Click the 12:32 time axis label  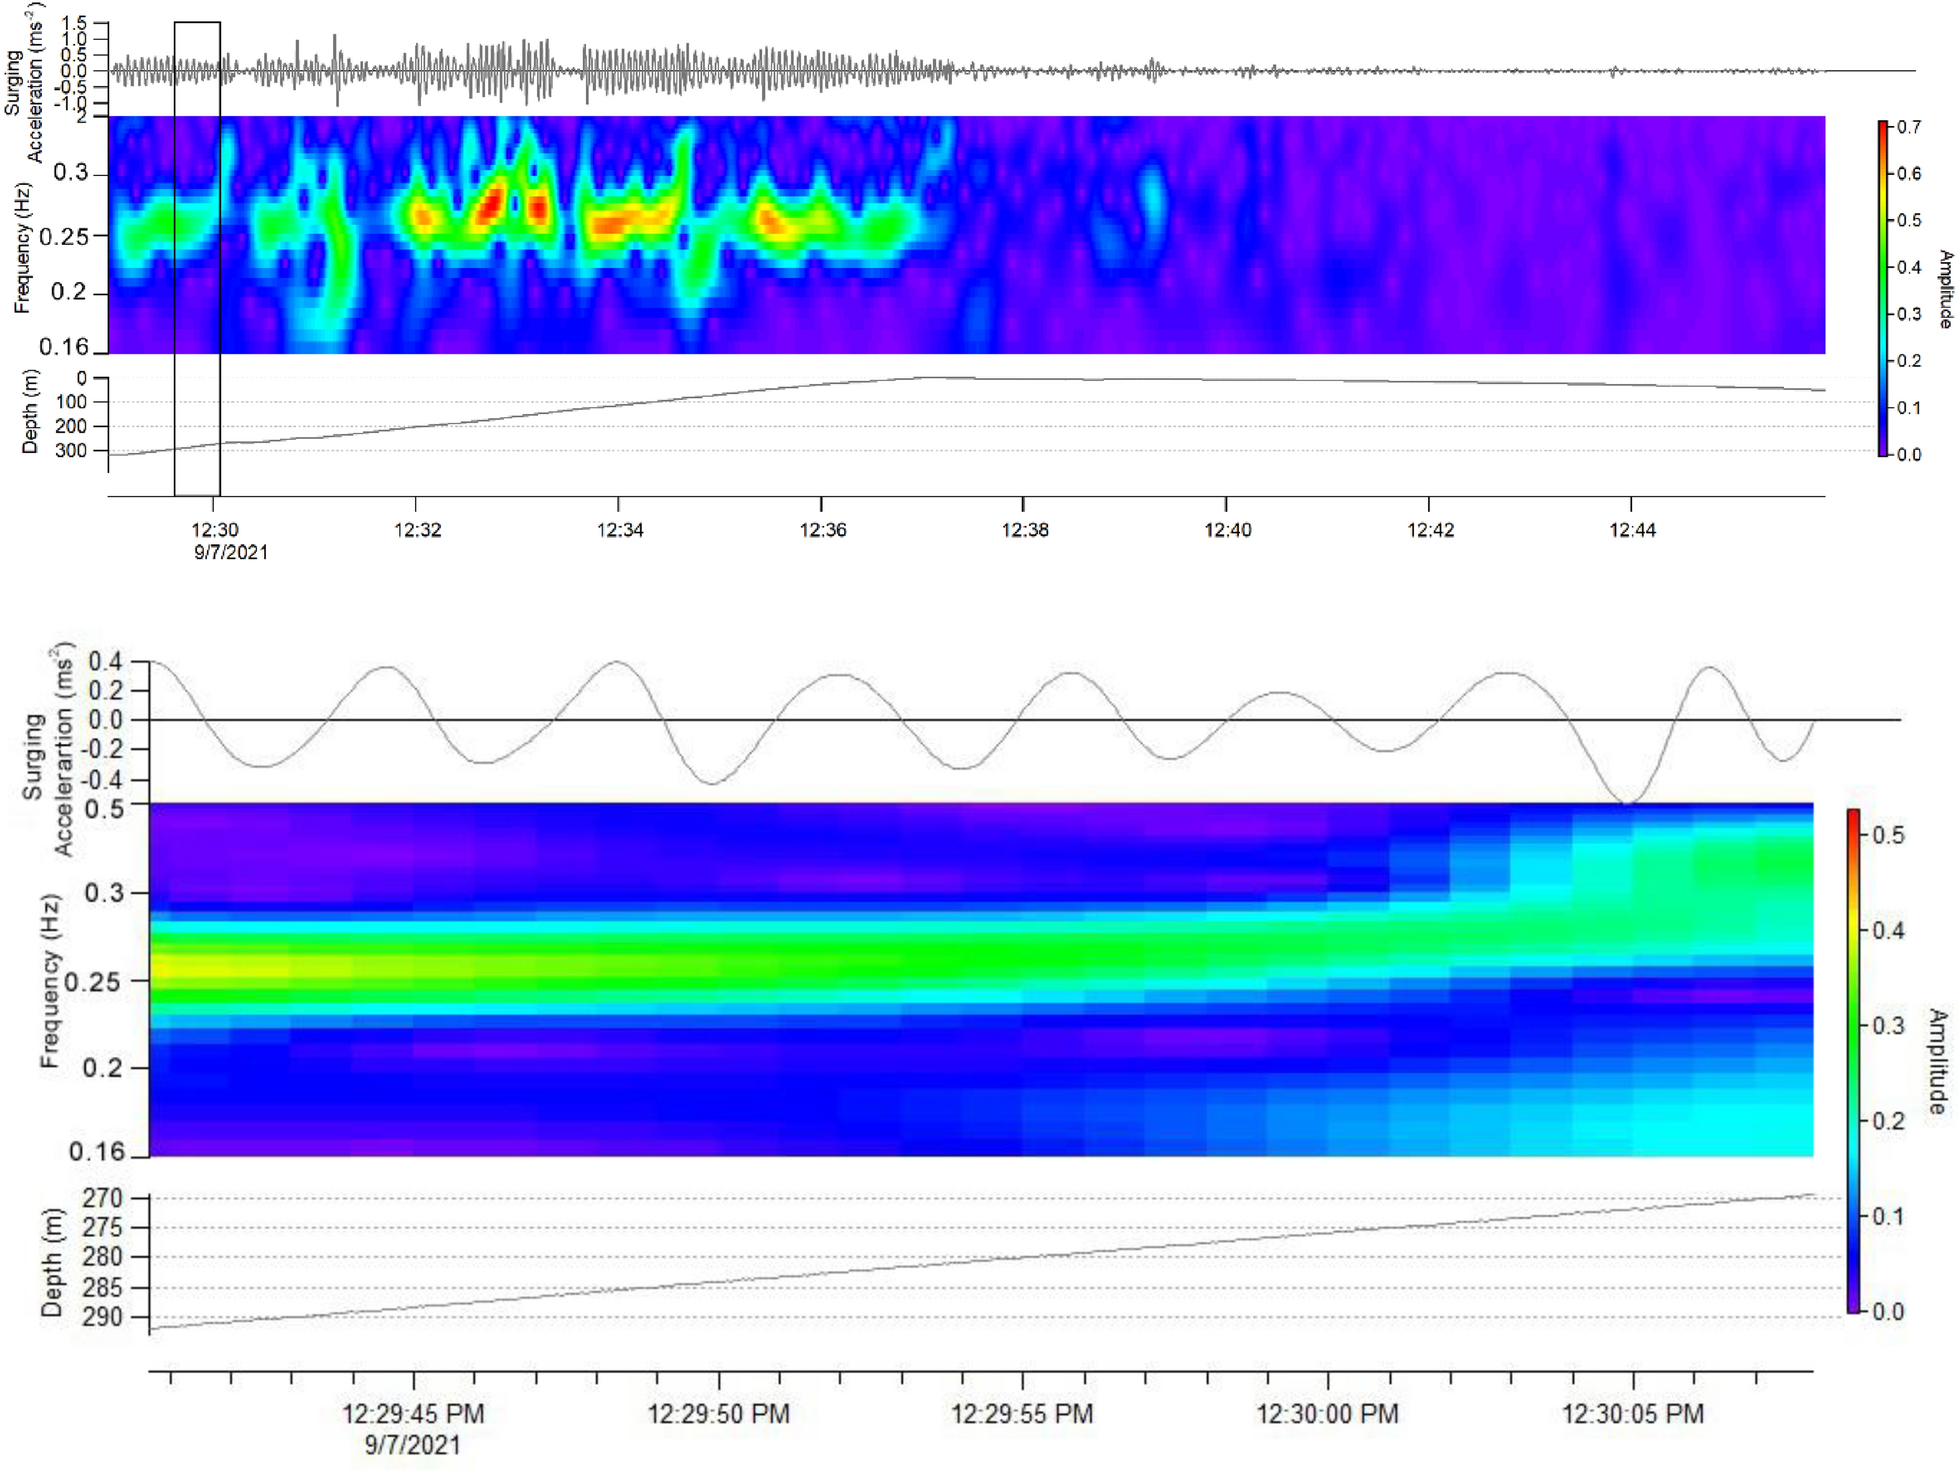pyautogui.click(x=417, y=530)
